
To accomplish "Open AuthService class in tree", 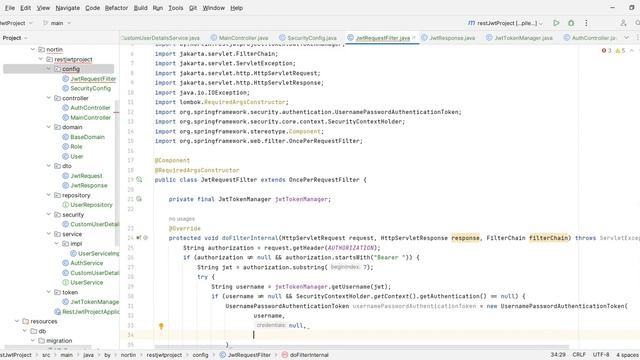I will (x=87, y=263).
